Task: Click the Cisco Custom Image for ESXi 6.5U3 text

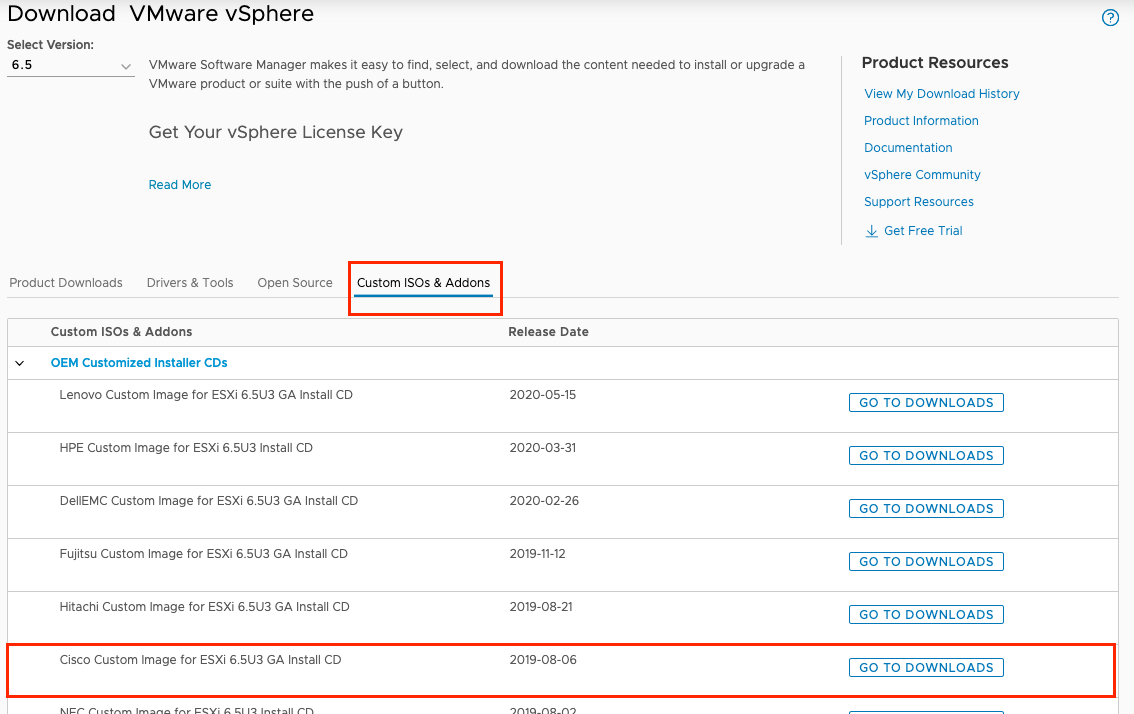Action: coord(200,660)
